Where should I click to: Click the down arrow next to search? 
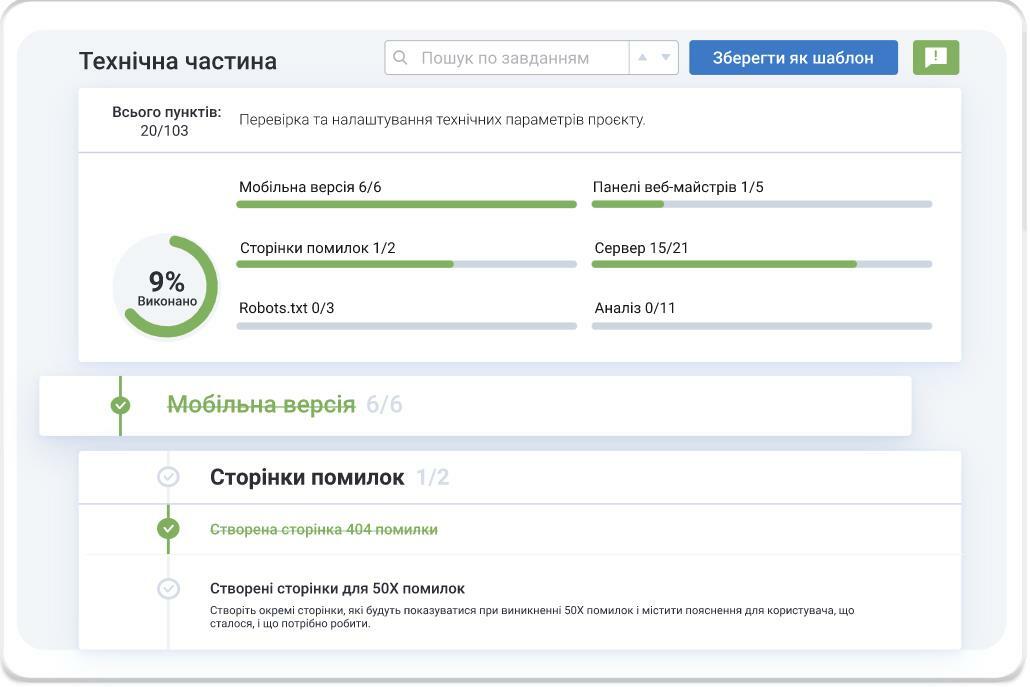click(666, 58)
